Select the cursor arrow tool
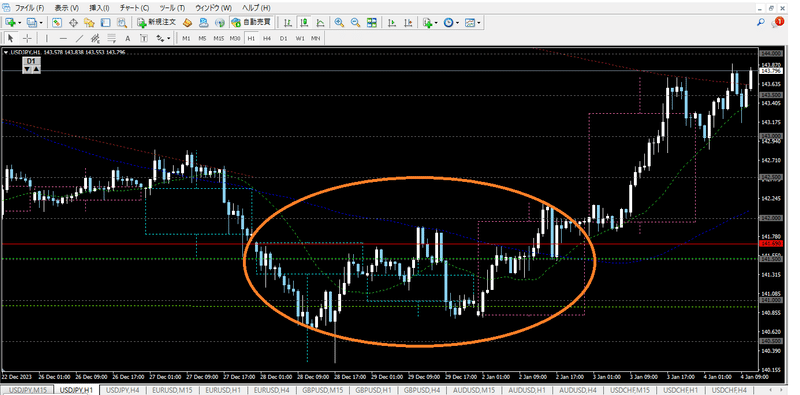The image size is (800, 395). [11, 38]
